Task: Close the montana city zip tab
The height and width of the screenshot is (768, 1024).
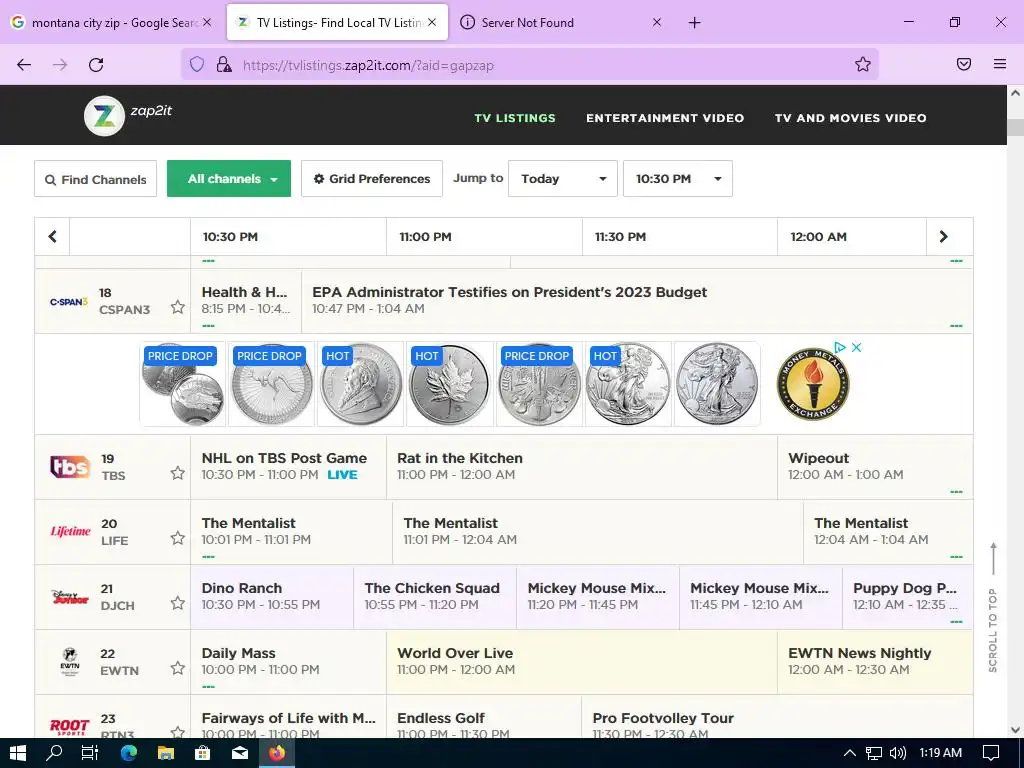Action: click(206, 22)
